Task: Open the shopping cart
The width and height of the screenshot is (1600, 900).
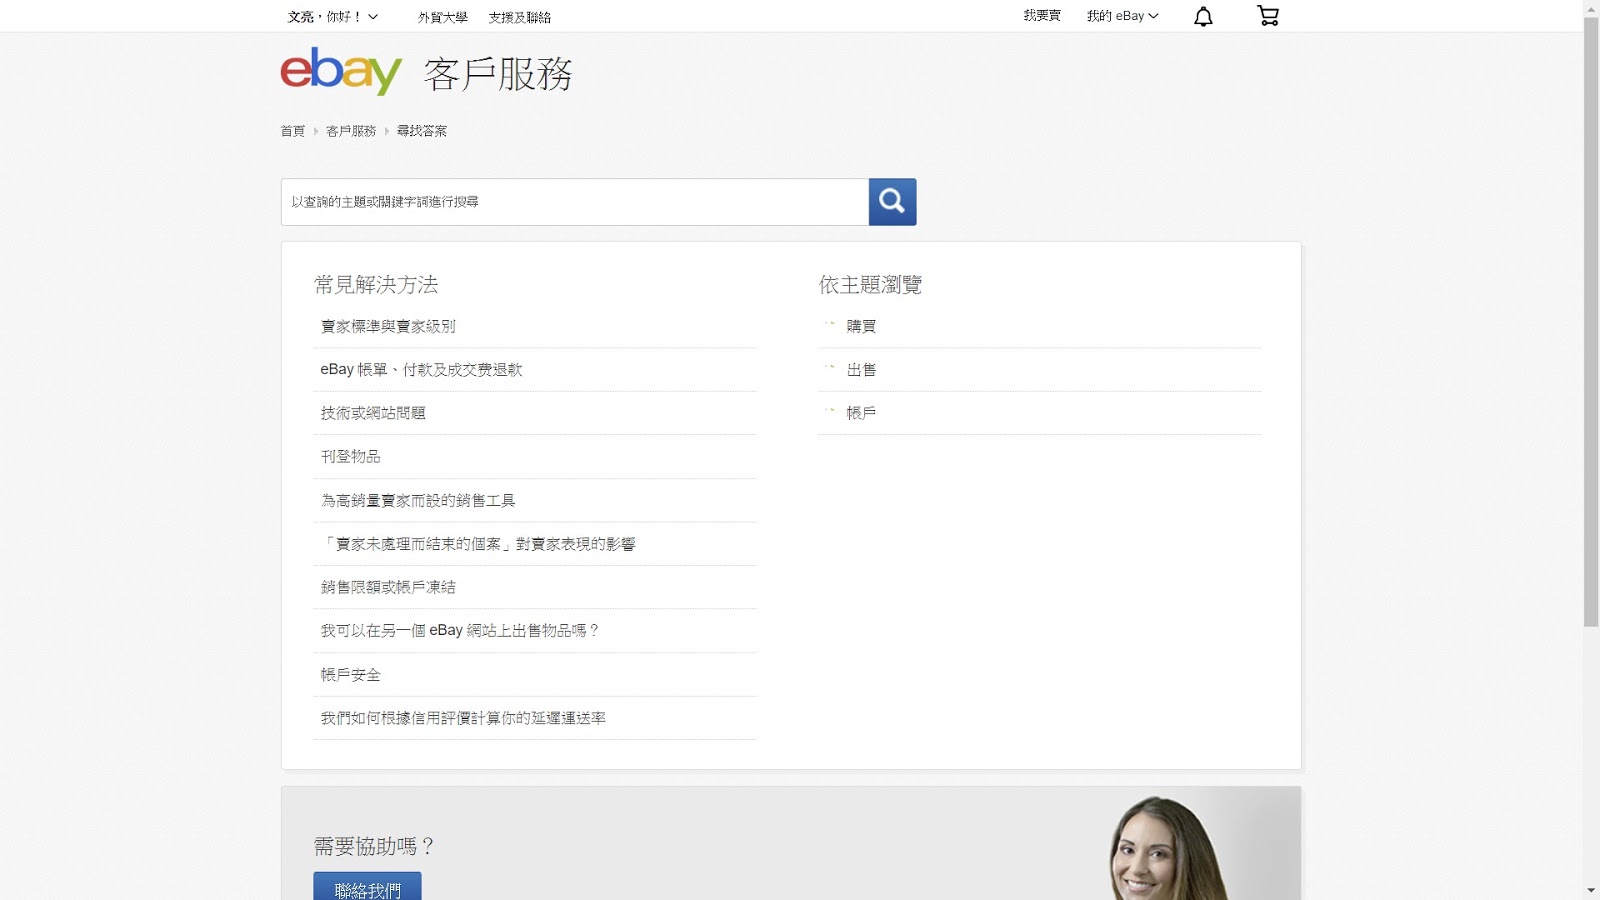Action: pos(1268,16)
